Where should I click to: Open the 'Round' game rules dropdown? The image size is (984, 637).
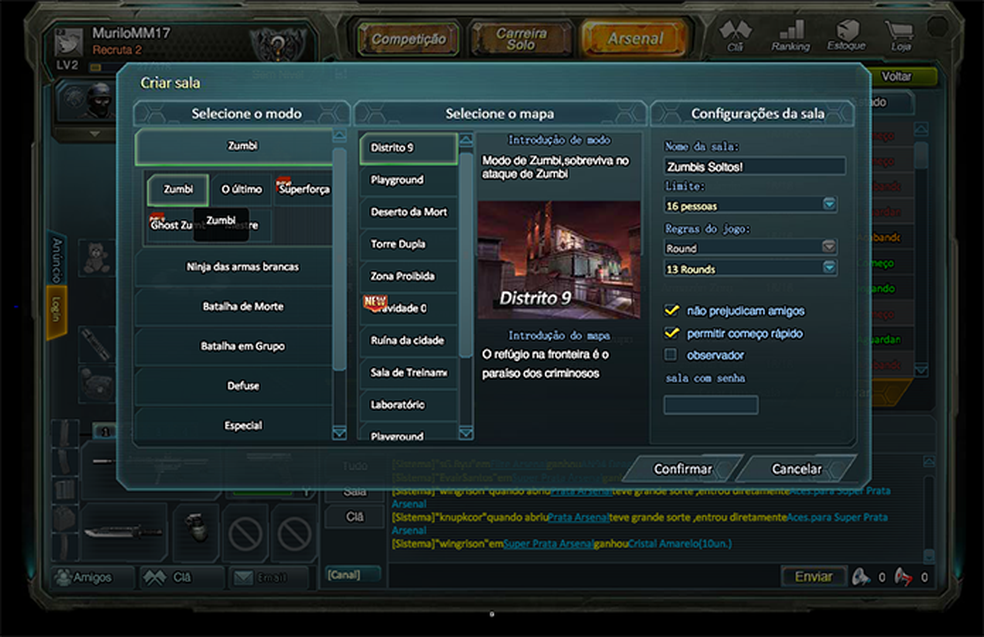coord(751,247)
